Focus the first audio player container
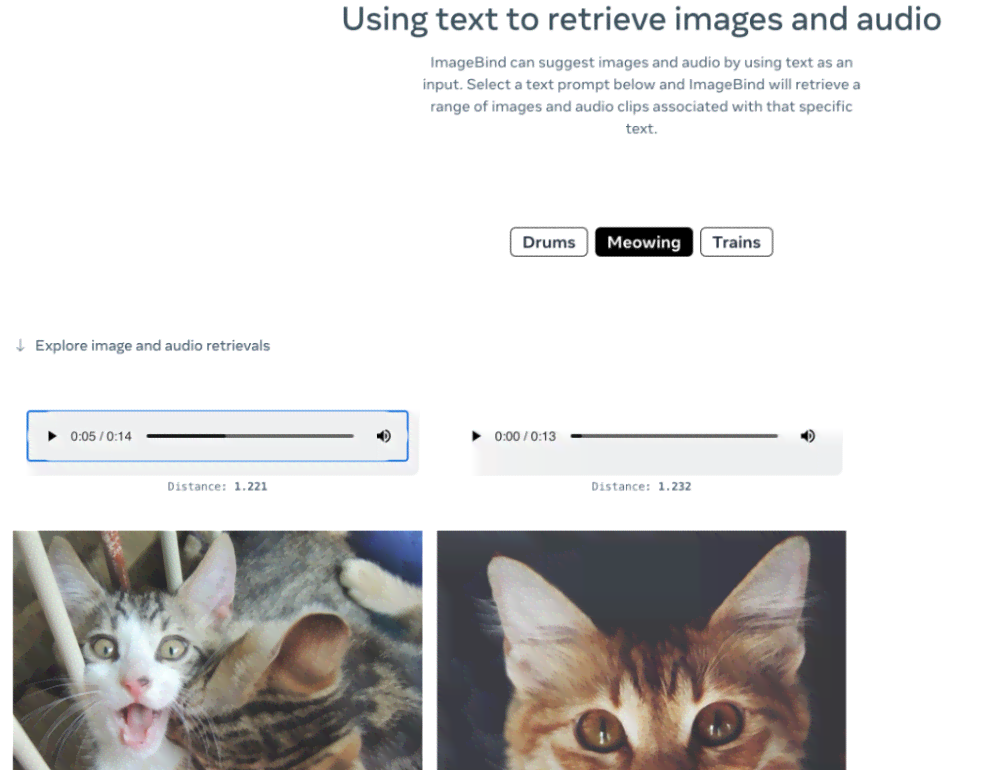This screenshot has width=1000, height=770. (217, 436)
